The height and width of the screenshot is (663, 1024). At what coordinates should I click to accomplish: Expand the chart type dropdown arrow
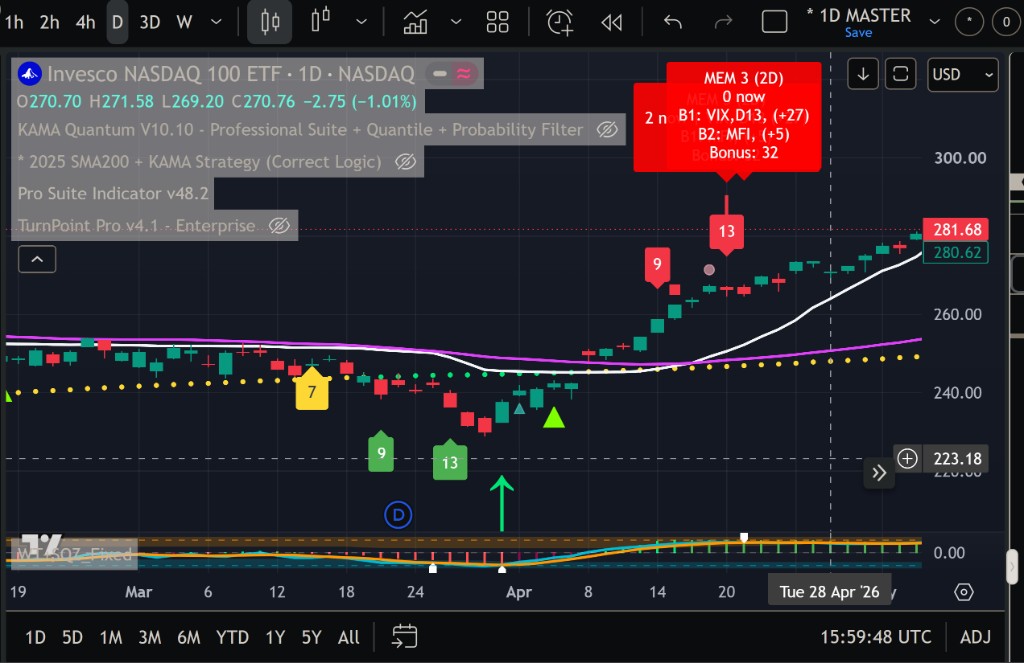pos(361,22)
